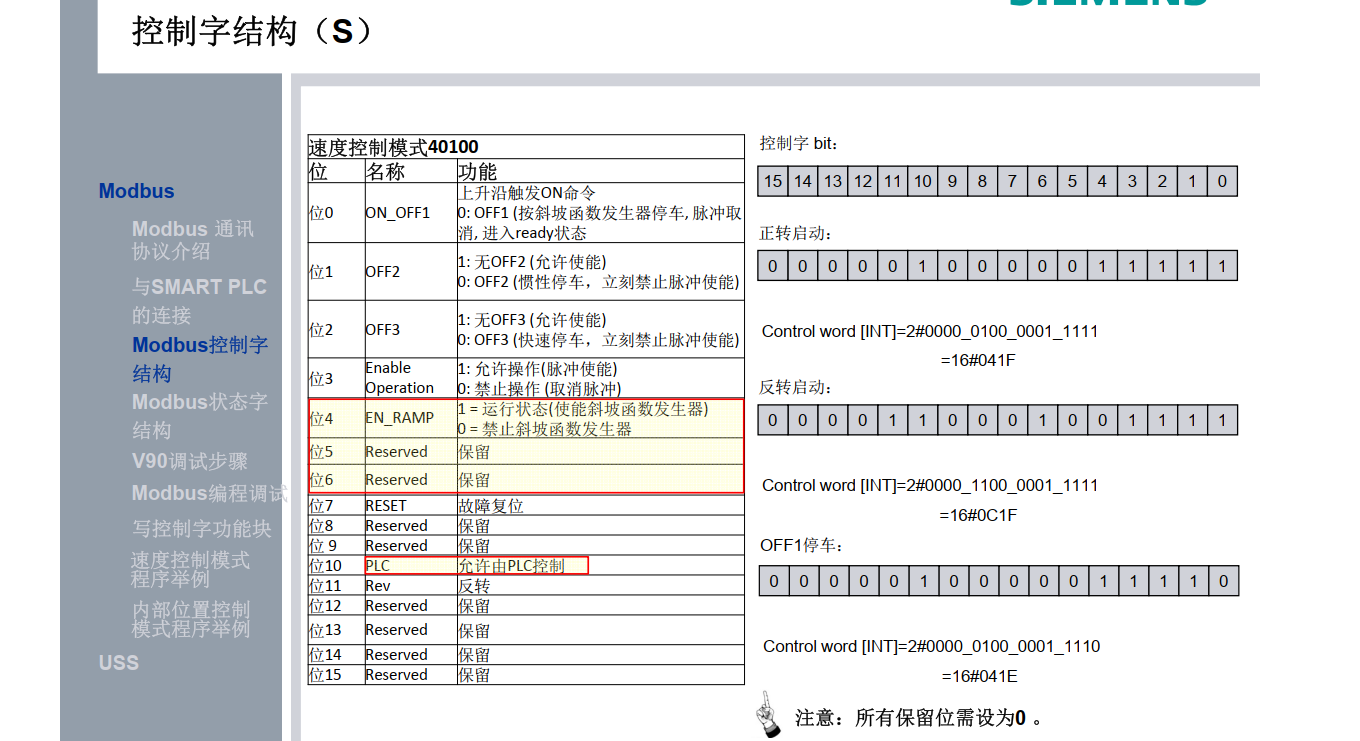The image size is (1360, 741).
Task: Click the 正转启动： label
Action: click(x=796, y=233)
